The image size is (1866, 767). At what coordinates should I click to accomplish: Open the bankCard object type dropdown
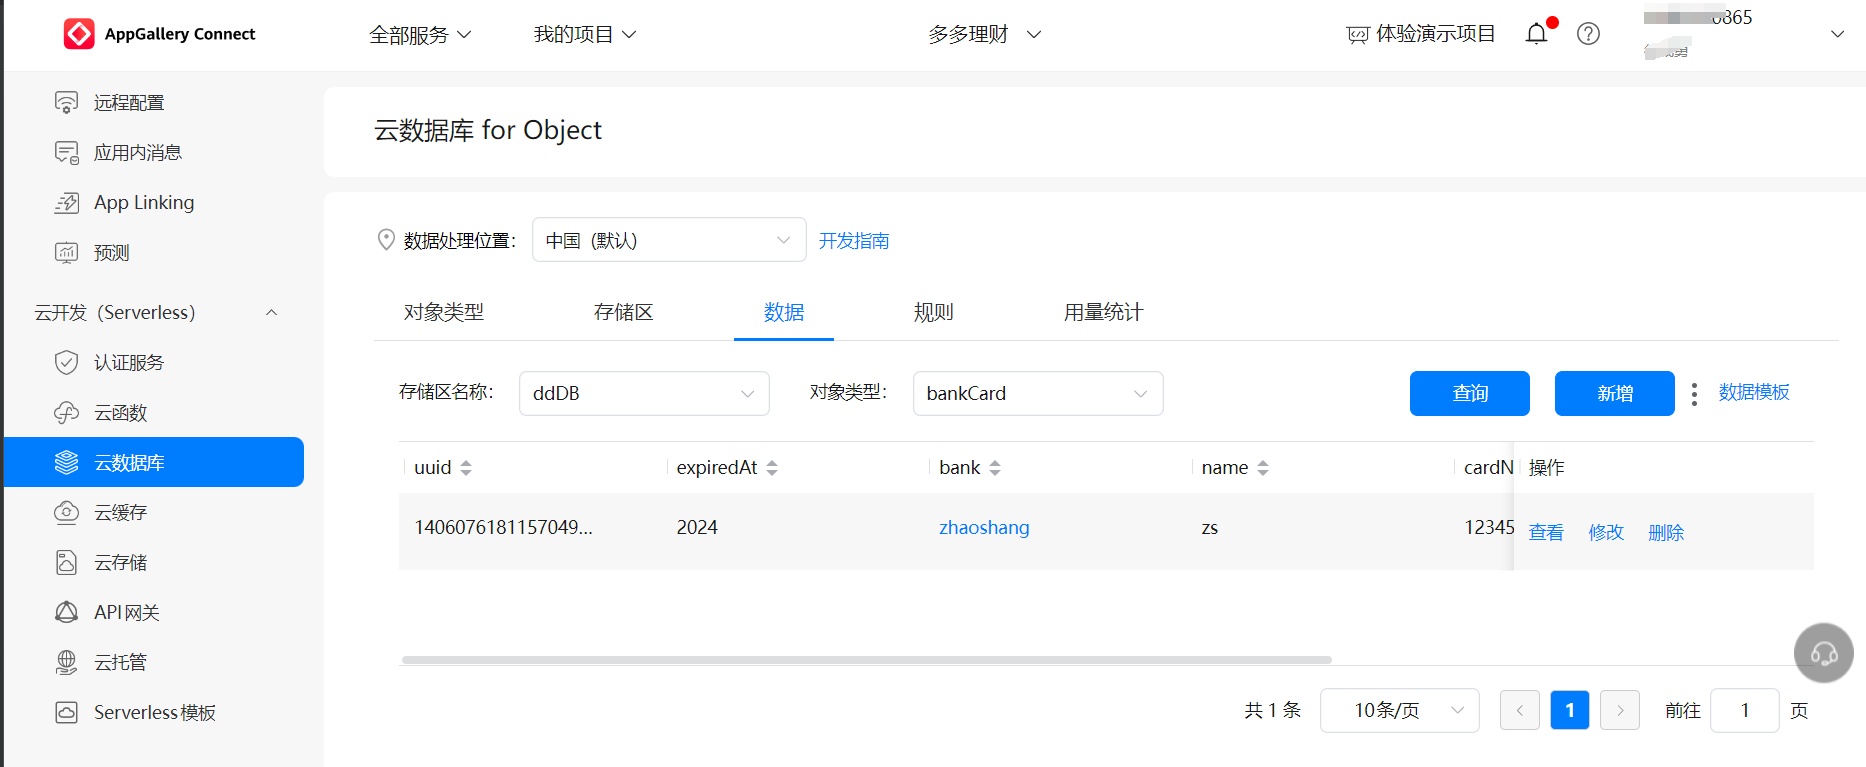click(x=1038, y=393)
